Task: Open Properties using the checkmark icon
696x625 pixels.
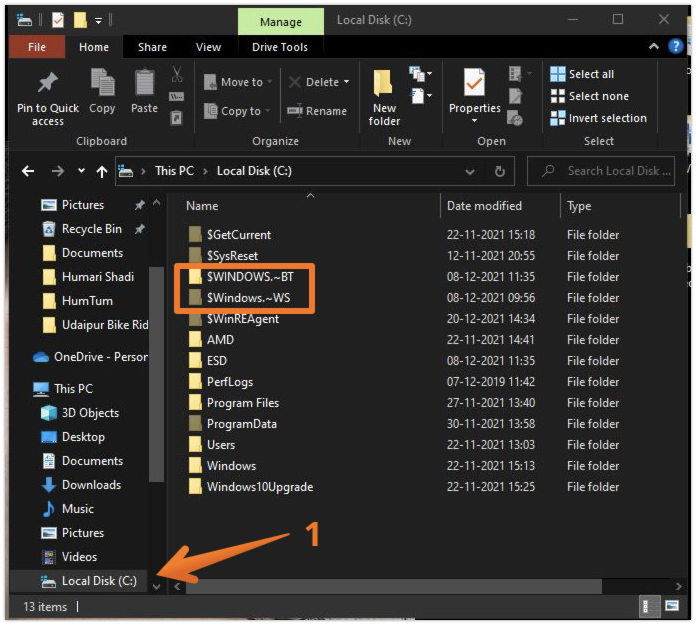Action: point(474,84)
